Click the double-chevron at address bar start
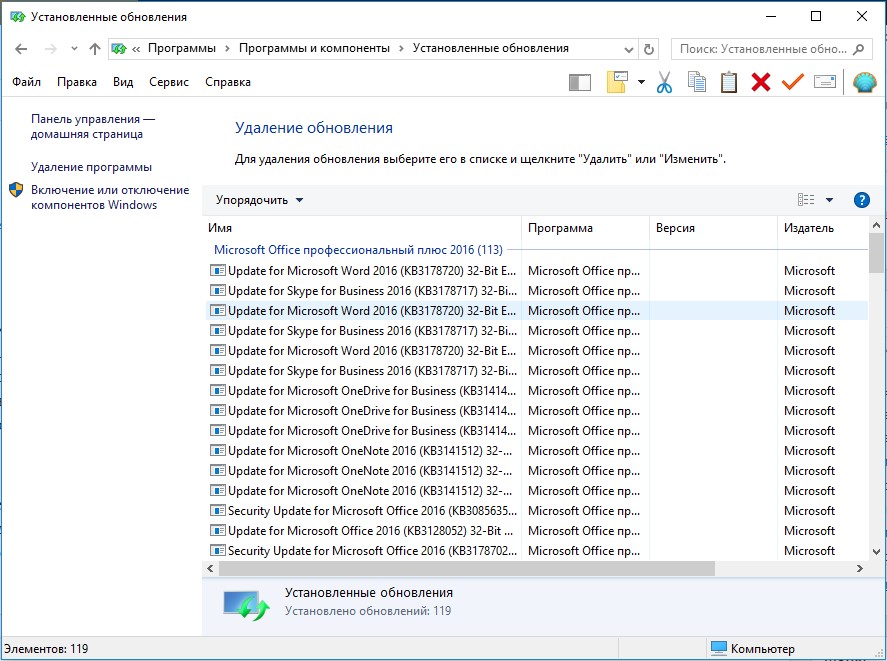Viewport: 887px width, 661px height. pyautogui.click(x=136, y=49)
